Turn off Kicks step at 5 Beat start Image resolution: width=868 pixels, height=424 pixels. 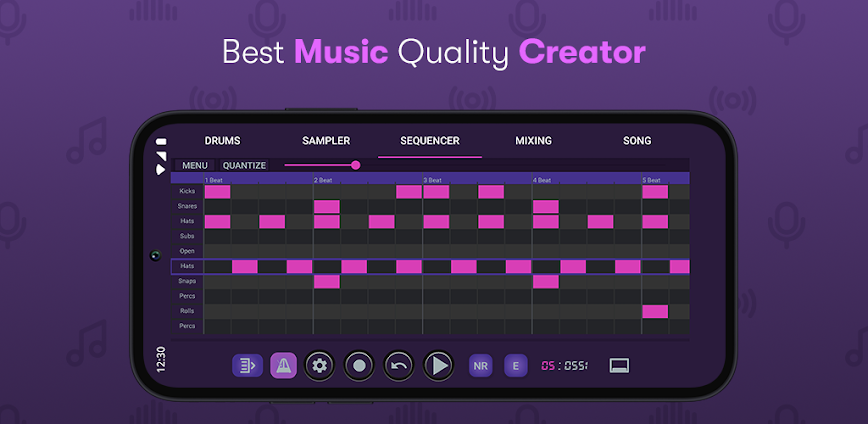pyautogui.click(x=655, y=192)
